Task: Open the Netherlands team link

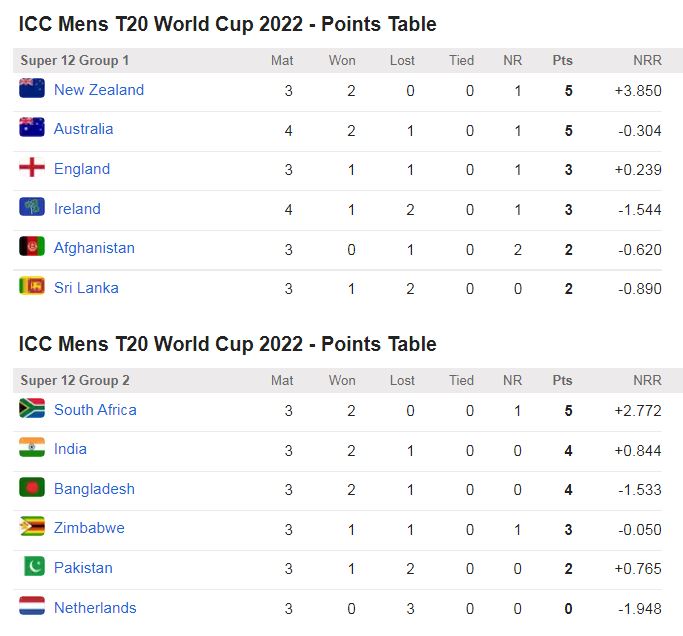Action: coord(95,608)
